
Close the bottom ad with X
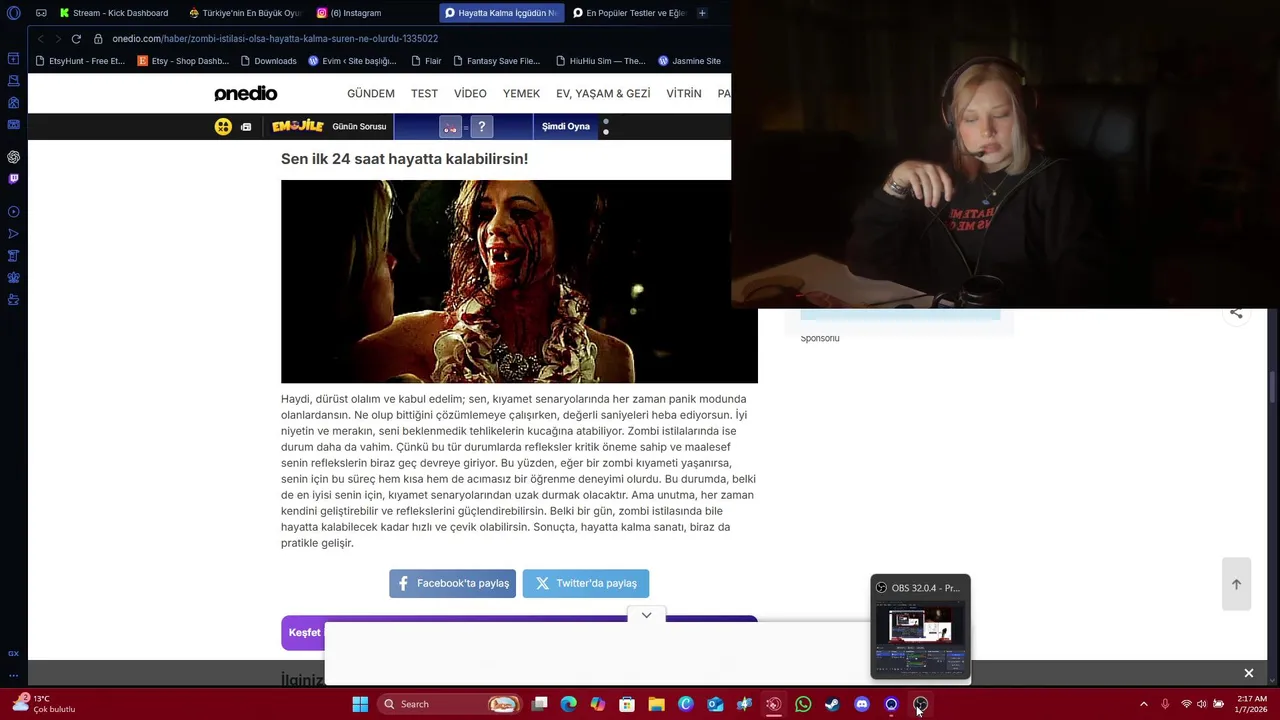coord(1248,673)
